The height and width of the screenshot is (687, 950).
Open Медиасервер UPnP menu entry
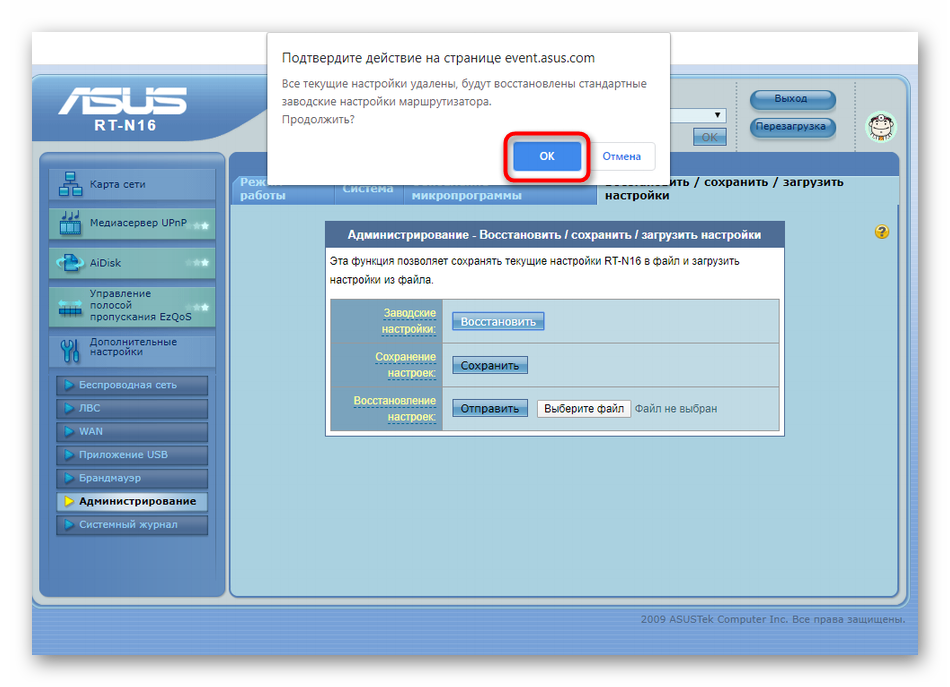[x=132, y=224]
